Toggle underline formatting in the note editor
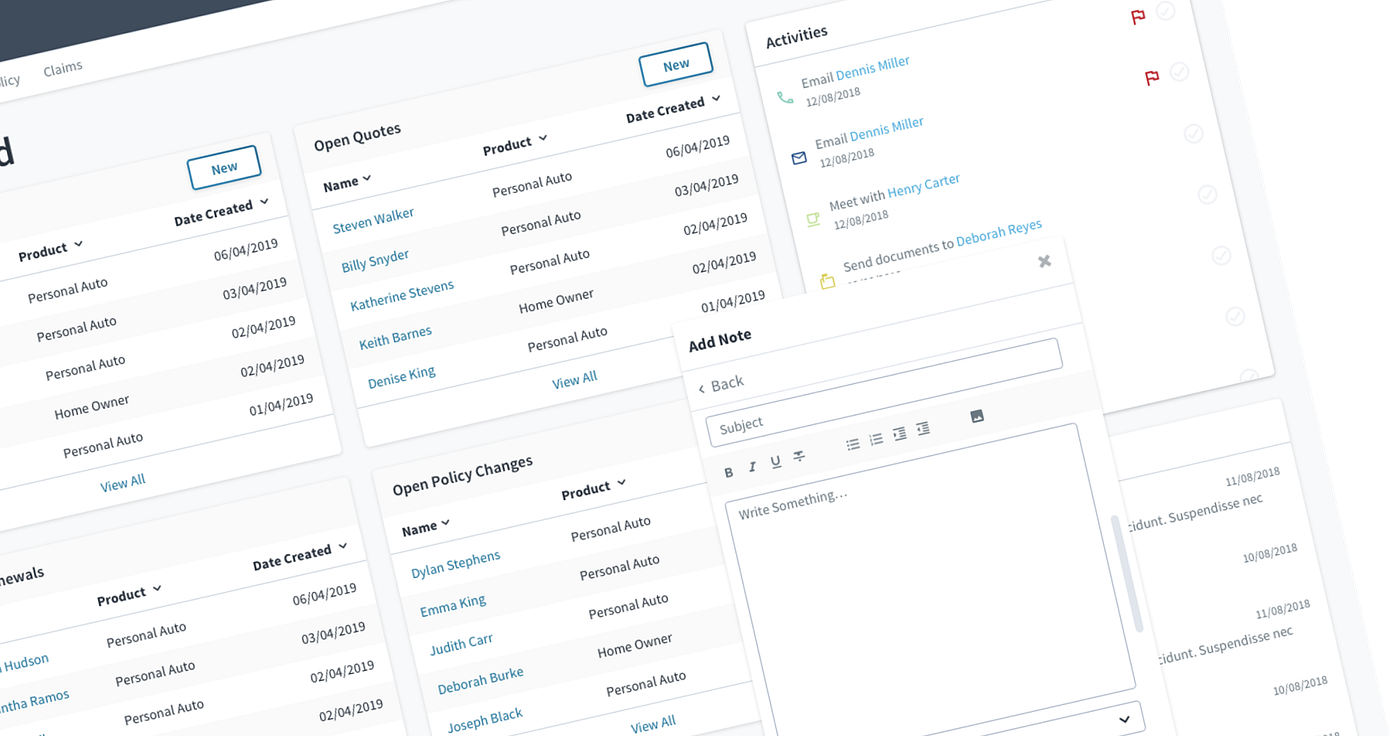This screenshot has height=736, width=1400. point(775,461)
